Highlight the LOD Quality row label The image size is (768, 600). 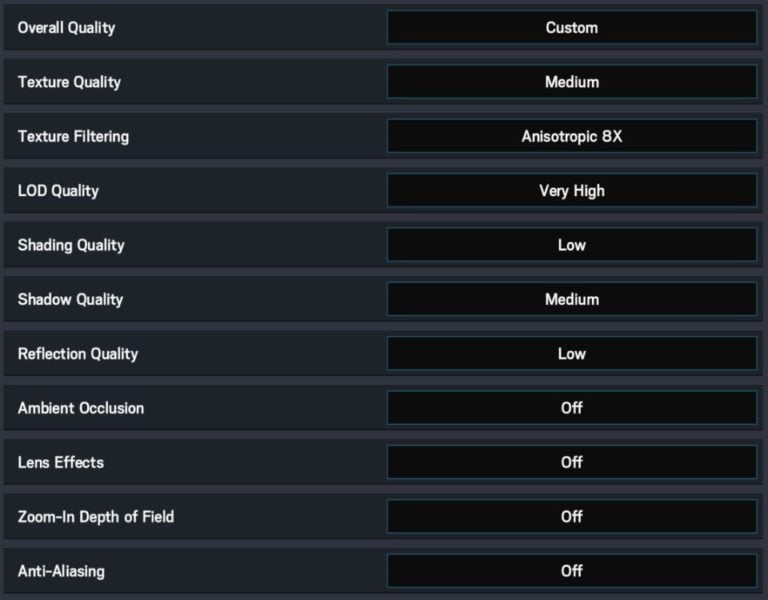pos(58,190)
